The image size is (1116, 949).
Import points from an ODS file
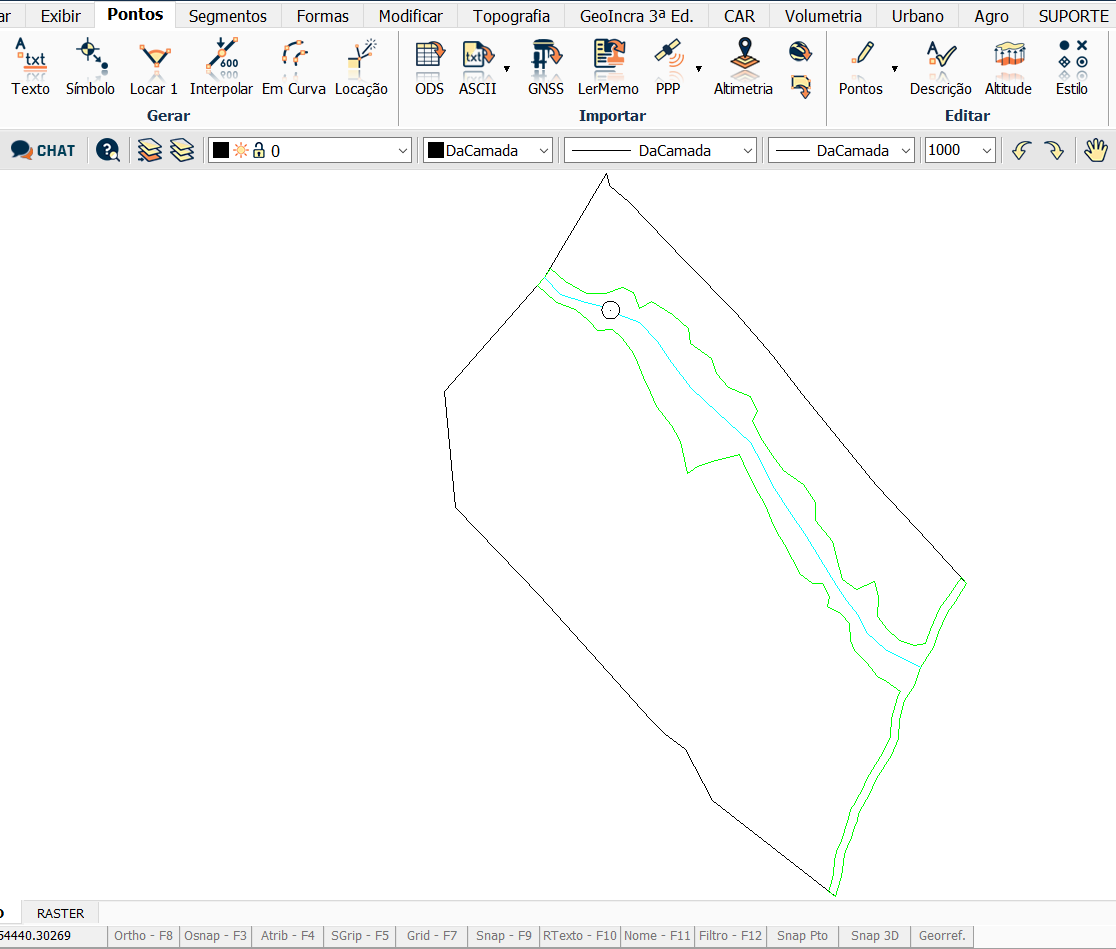[429, 65]
